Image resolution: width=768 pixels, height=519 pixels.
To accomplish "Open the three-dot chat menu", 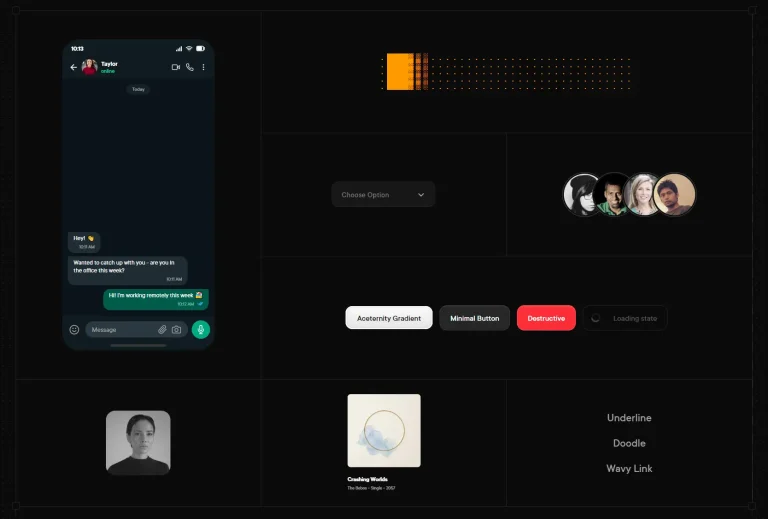I will click(203, 67).
